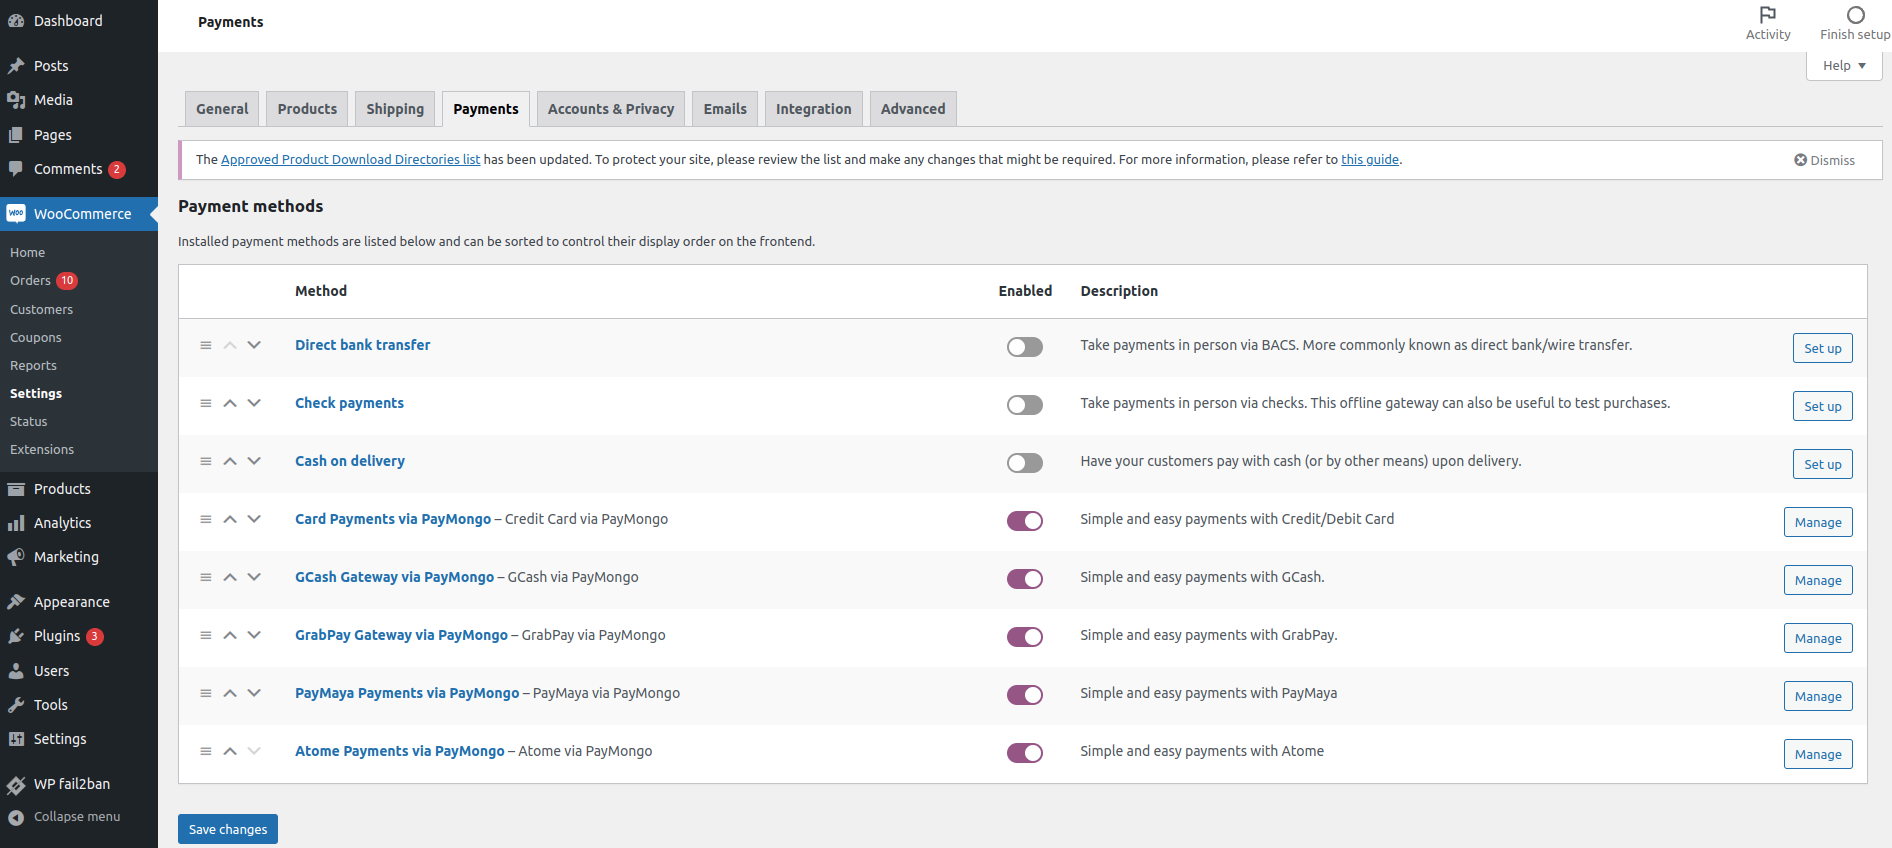Grab the Card Payments via PayMongo drag handle
The height and width of the screenshot is (848, 1892).
pos(206,519)
